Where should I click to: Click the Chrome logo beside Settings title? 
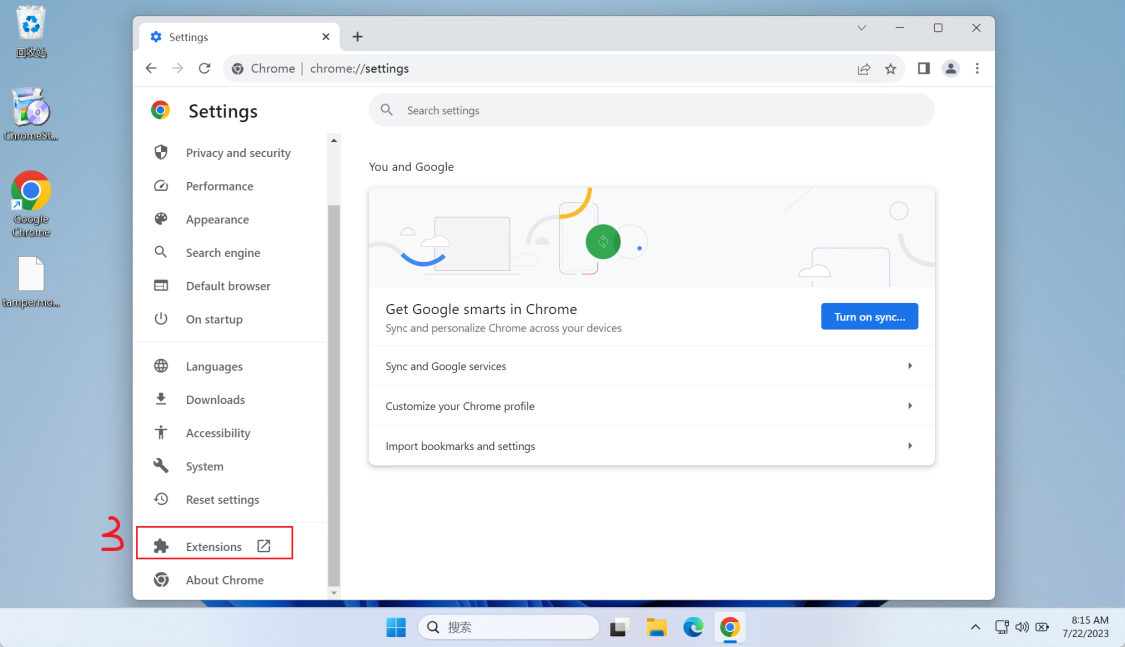coord(161,110)
